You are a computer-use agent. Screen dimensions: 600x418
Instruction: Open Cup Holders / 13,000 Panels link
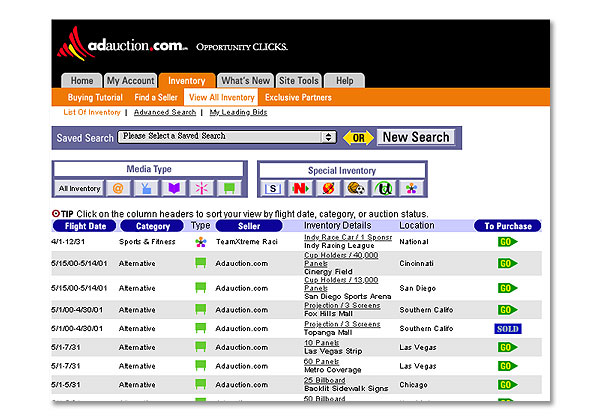pyautogui.click(x=341, y=284)
